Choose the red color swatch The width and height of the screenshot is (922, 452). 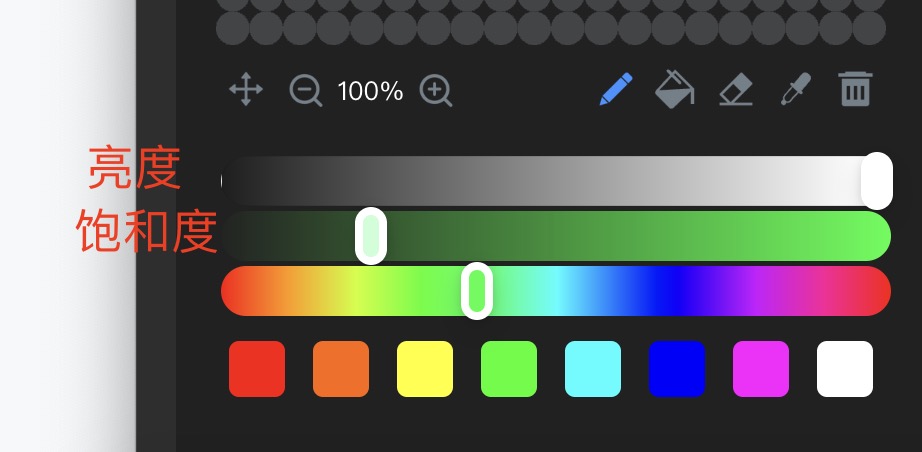[257, 369]
